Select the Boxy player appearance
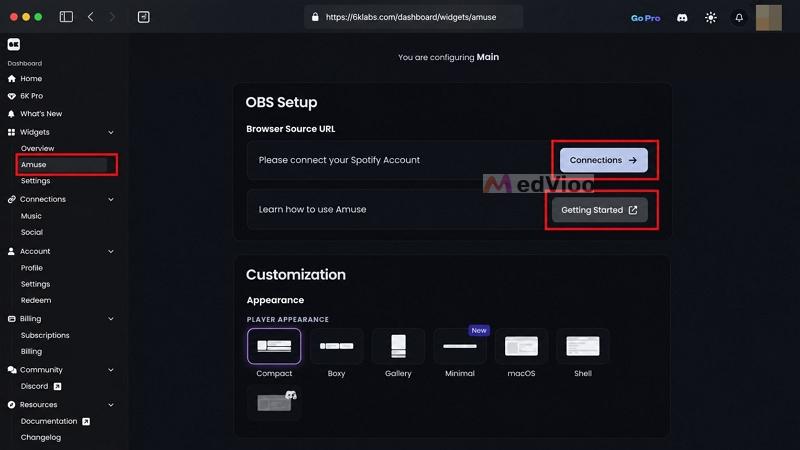The image size is (800, 450). (336, 346)
